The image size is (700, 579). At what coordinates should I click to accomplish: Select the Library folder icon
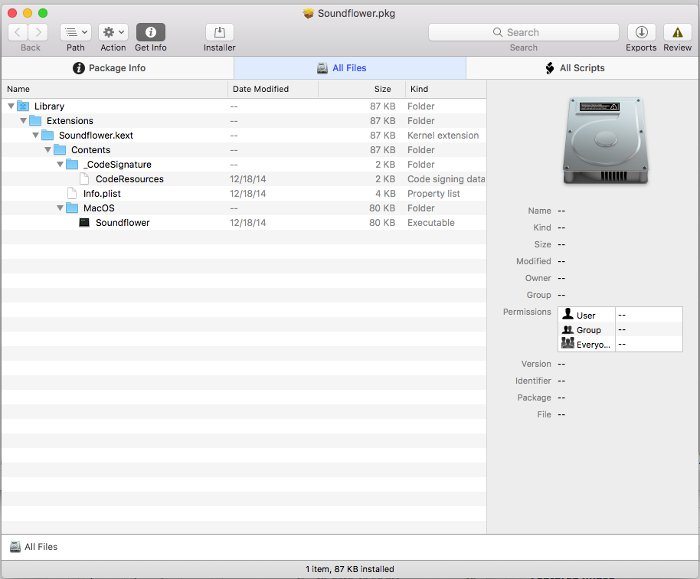(23, 106)
